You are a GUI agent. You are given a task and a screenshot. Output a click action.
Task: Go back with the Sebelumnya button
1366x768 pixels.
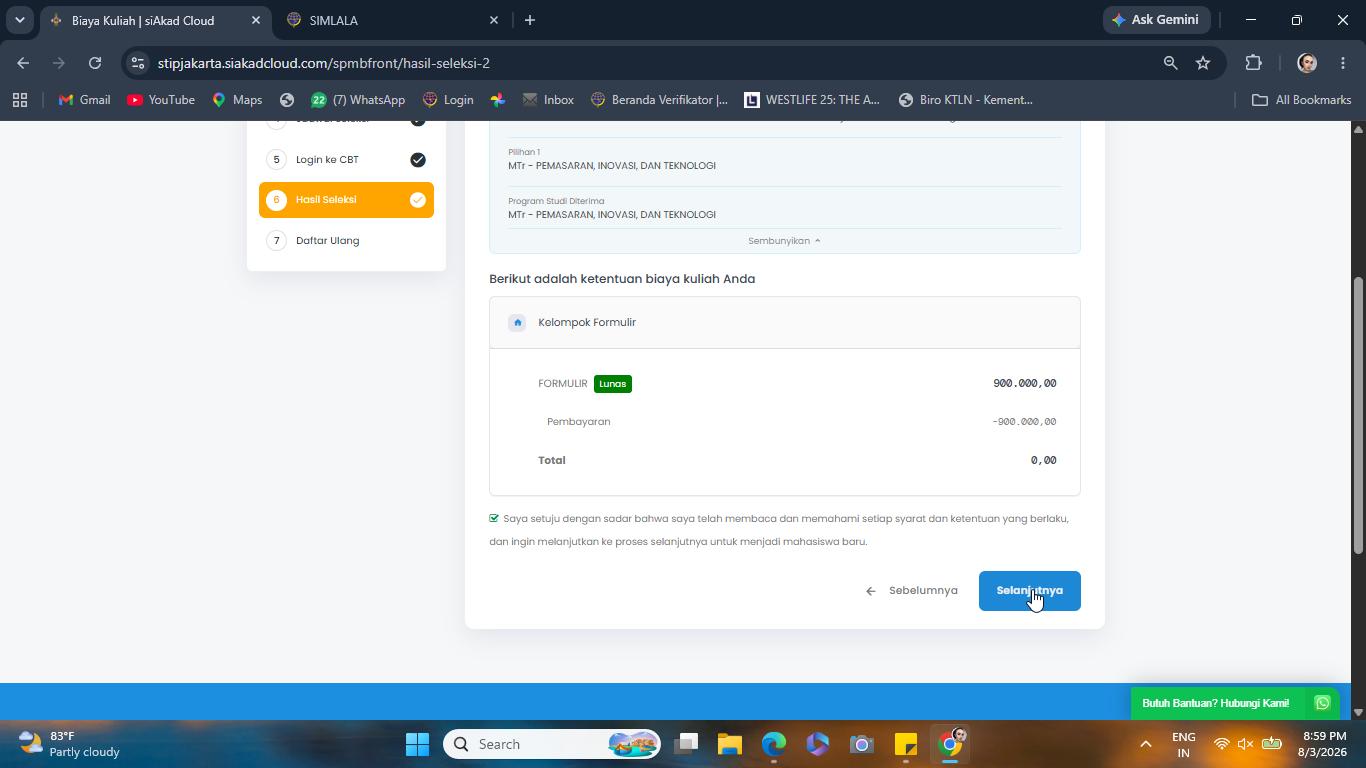click(912, 591)
